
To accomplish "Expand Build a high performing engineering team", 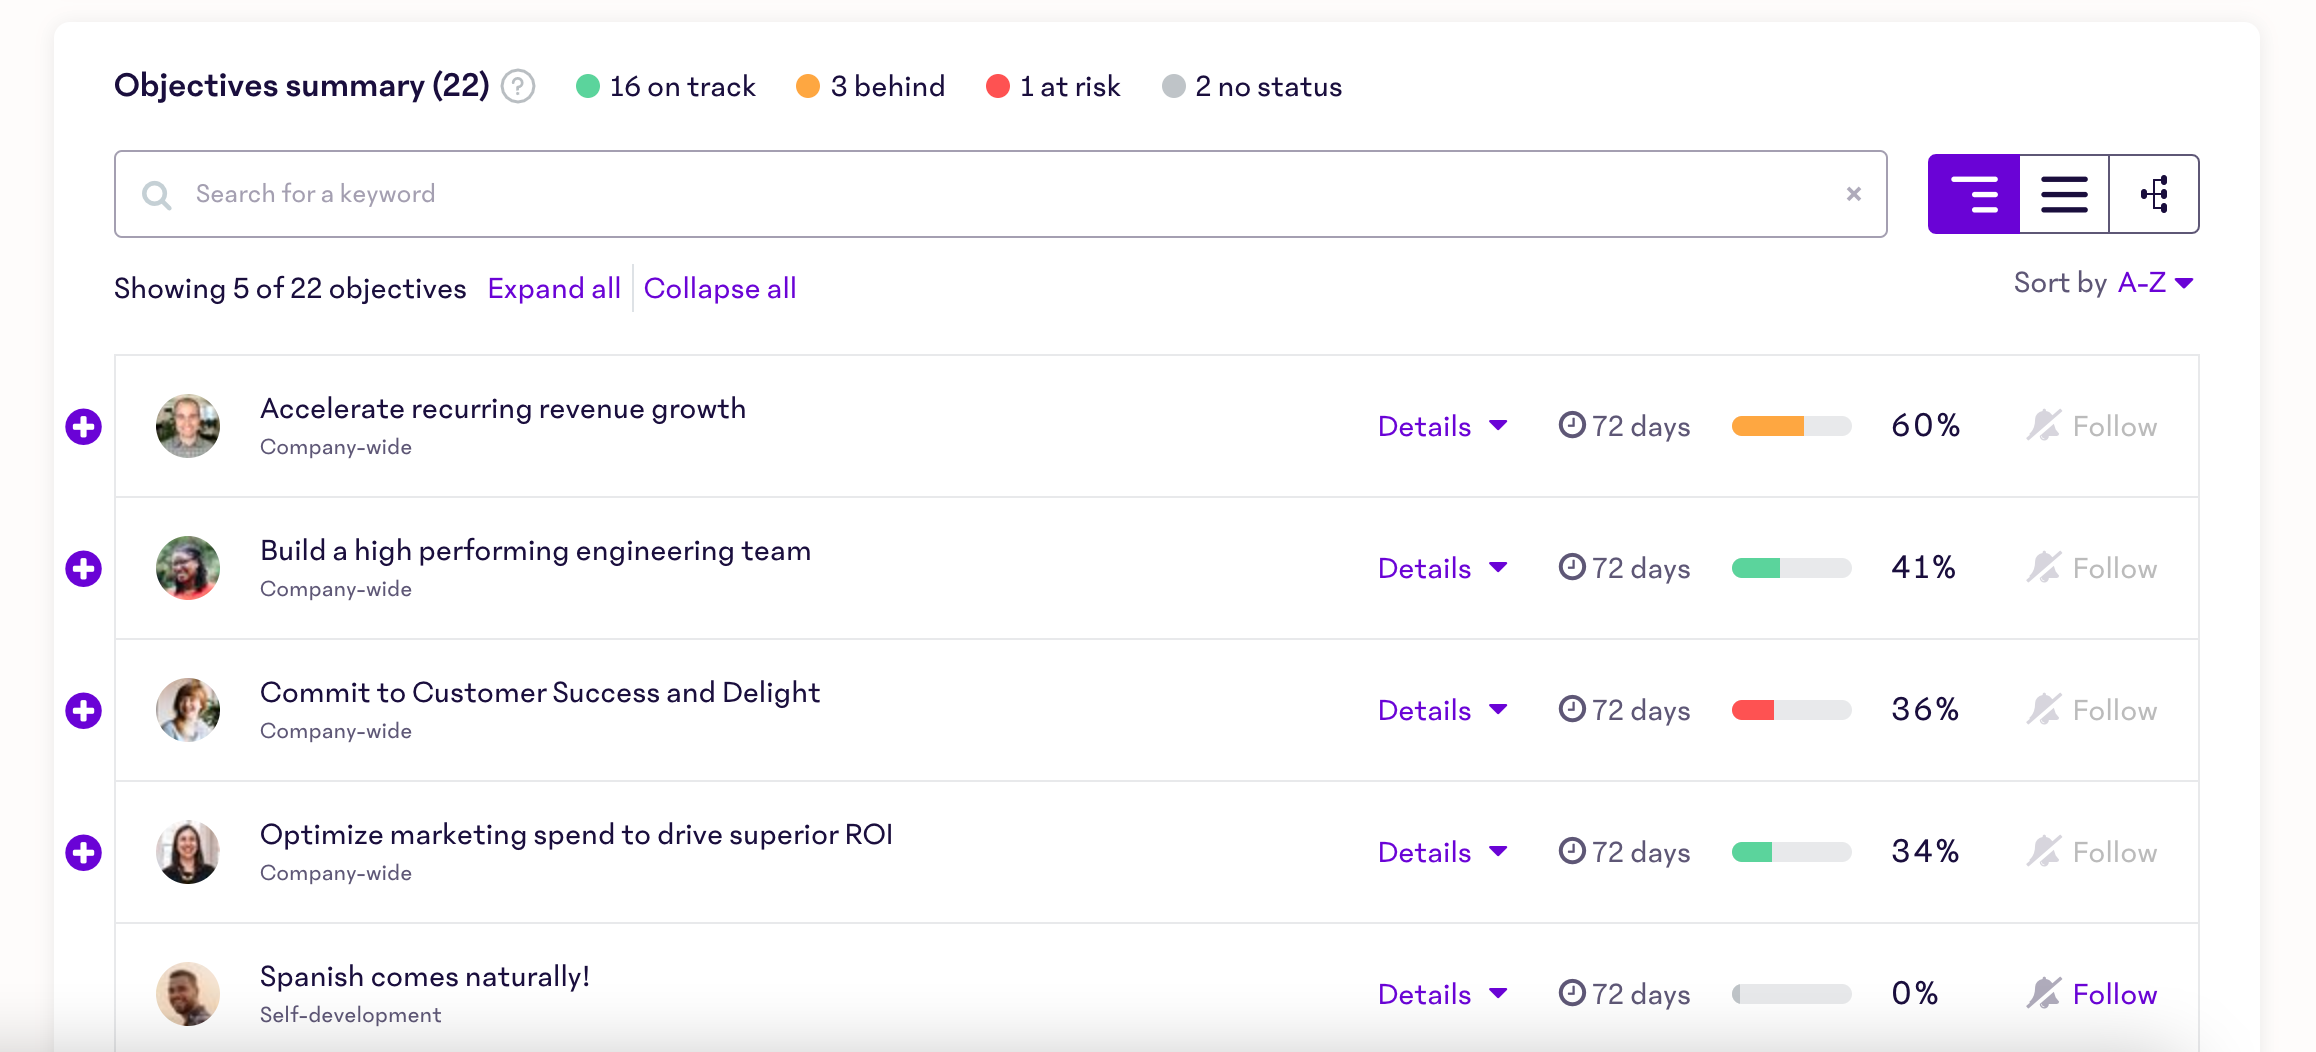I will pos(84,569).
